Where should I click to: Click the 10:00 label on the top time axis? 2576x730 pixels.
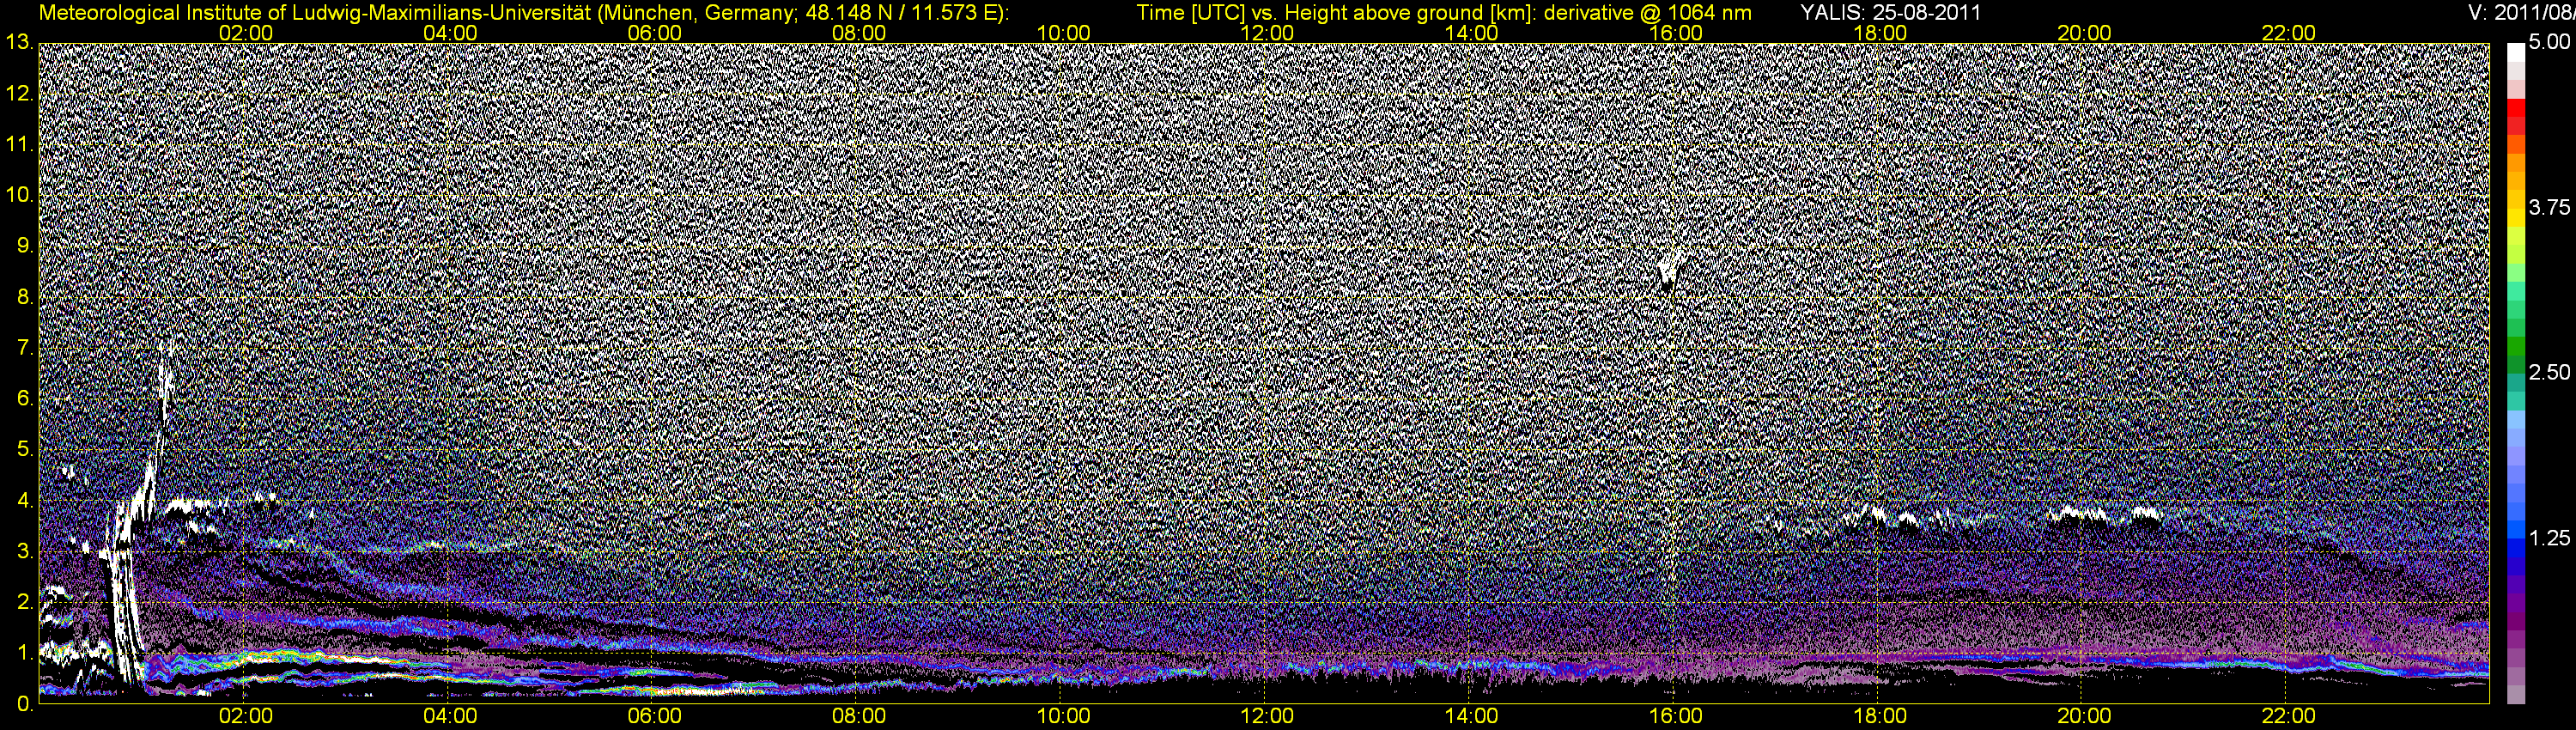coord(1063,33)
